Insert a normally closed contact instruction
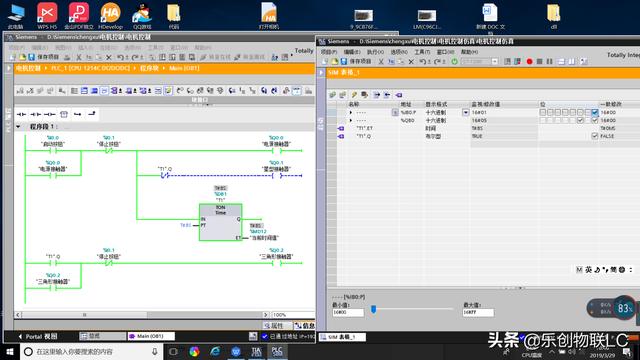640x360 pixels. 36,114
